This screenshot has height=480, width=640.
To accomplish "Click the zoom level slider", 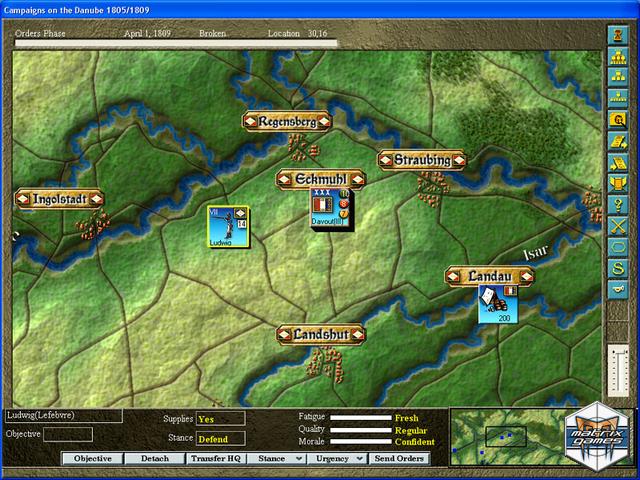I will pyautogui.click(x=618, y=372).
